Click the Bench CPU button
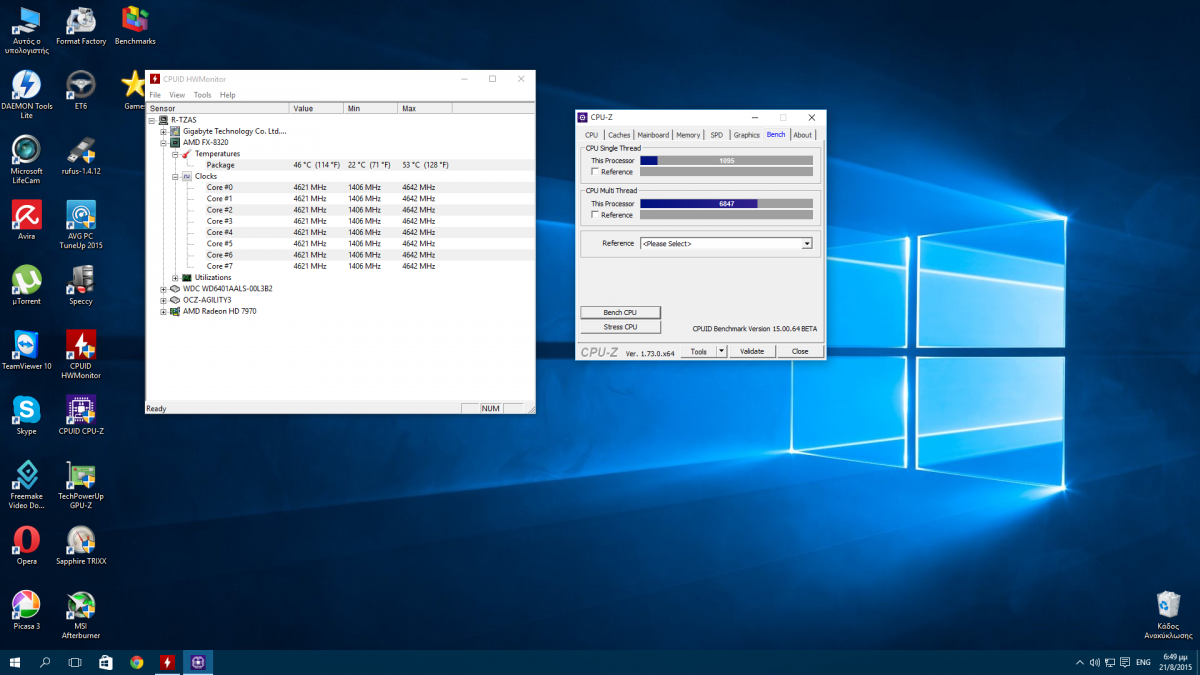Viewport: 1200px width, 675px height. tap(620, 313)
